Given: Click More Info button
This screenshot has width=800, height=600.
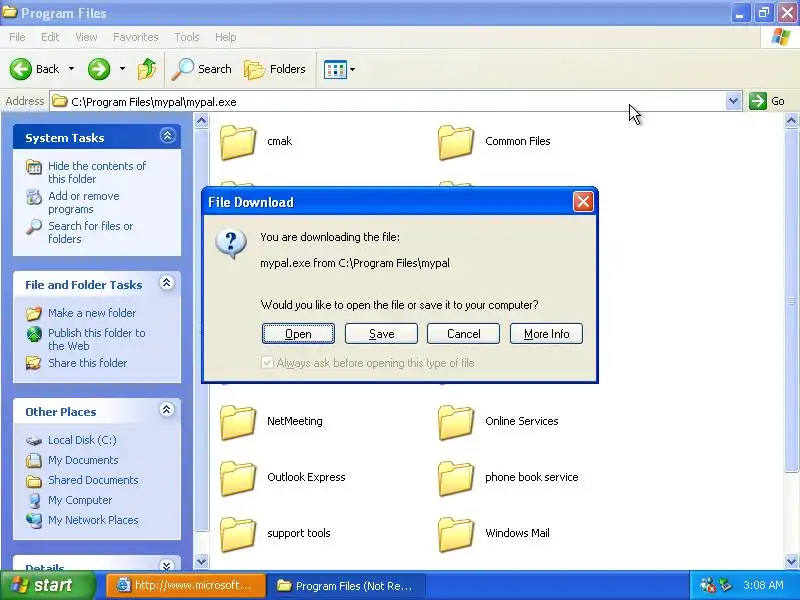Looking at the screenshot, I should point(546,334).
